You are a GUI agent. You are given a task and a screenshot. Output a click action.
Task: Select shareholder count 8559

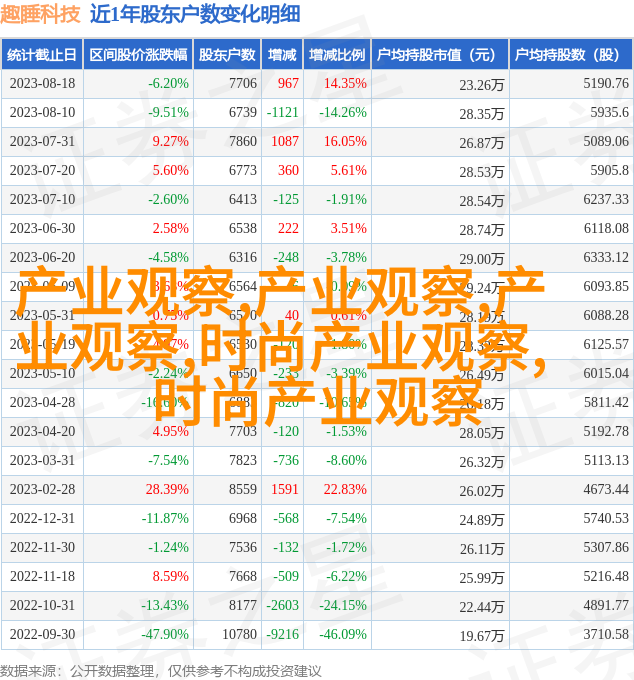pyautogui.click(x=243, y=490)
